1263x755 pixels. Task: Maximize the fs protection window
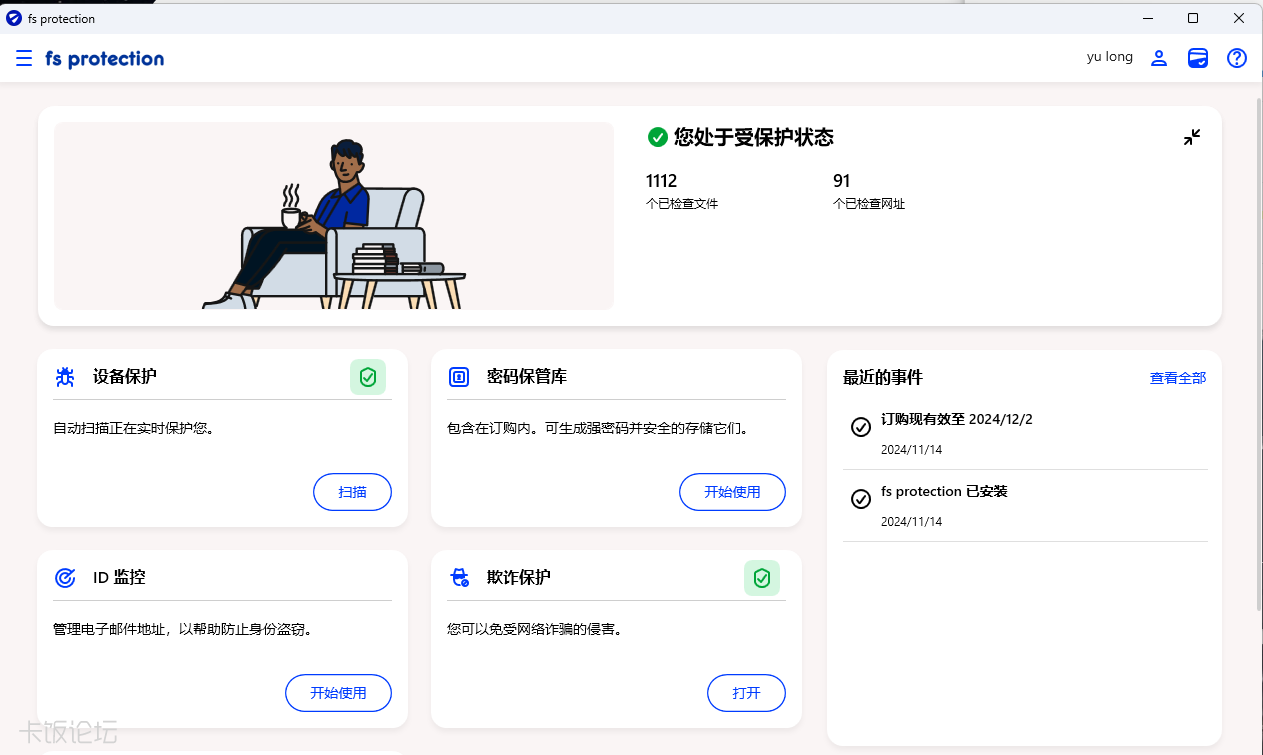click(x=1193, y=18)
